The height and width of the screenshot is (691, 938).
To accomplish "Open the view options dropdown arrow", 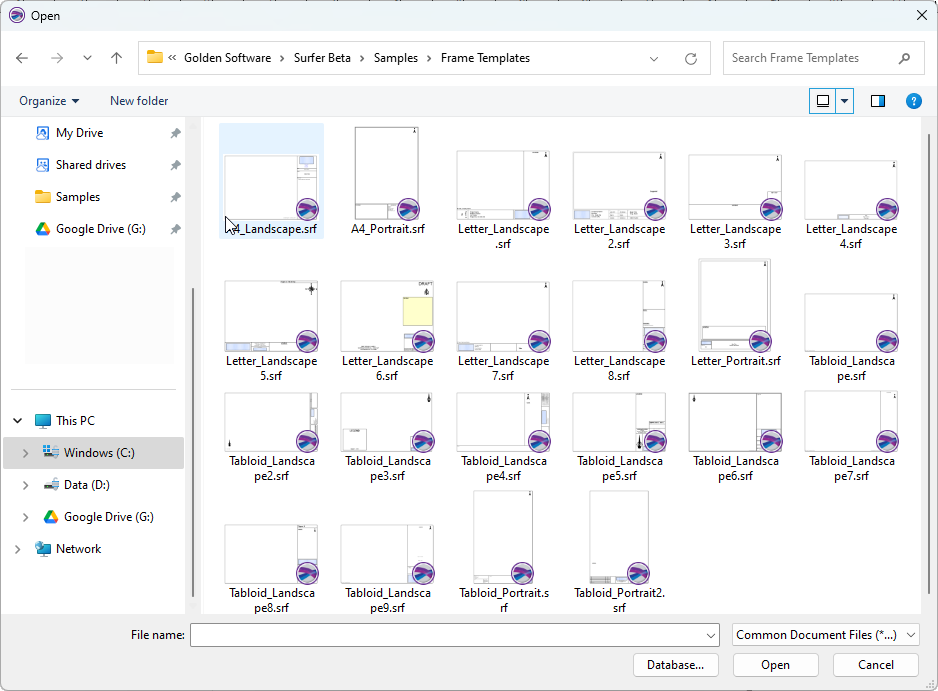I will [x=844, y=101].
